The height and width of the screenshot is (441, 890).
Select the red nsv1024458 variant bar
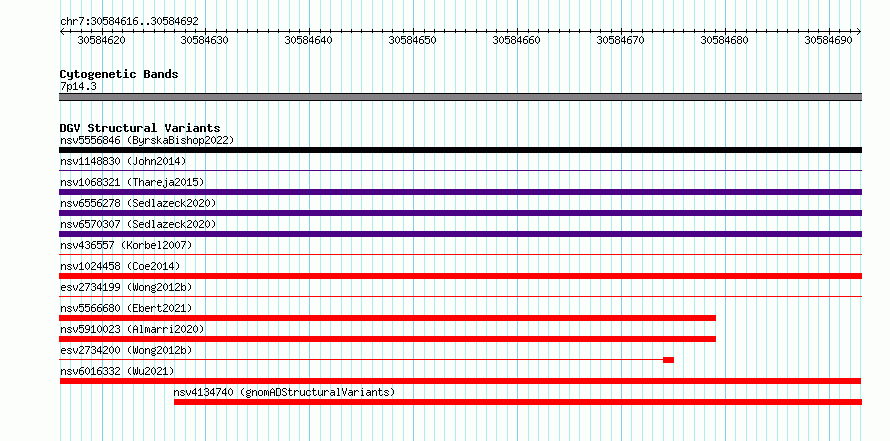(460, 276)
